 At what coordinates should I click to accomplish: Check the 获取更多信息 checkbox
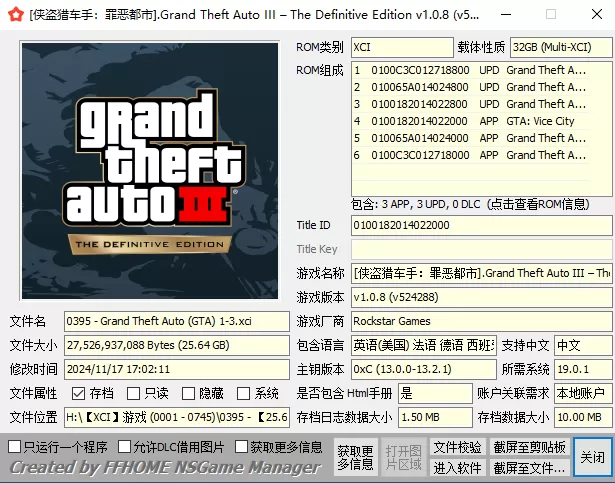pos(240,446)
